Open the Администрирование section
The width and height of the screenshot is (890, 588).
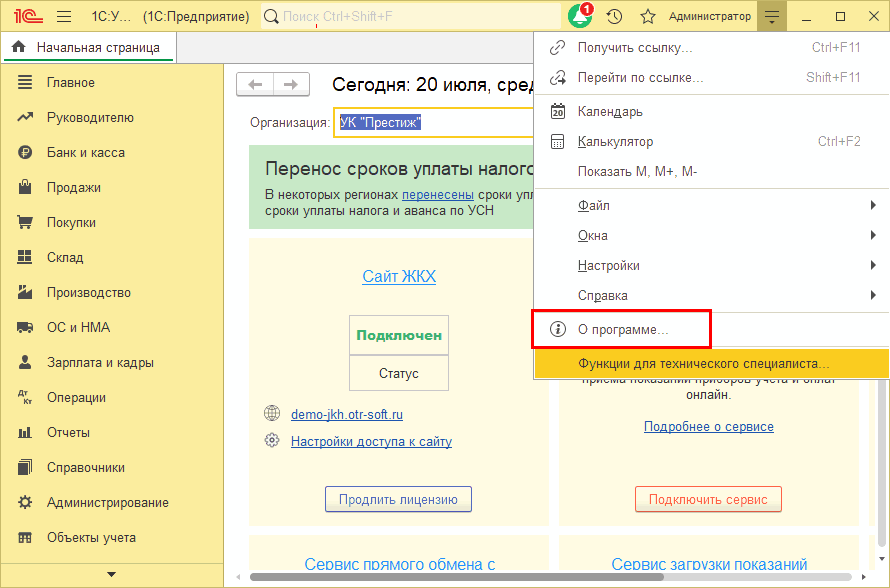(107, 503)
